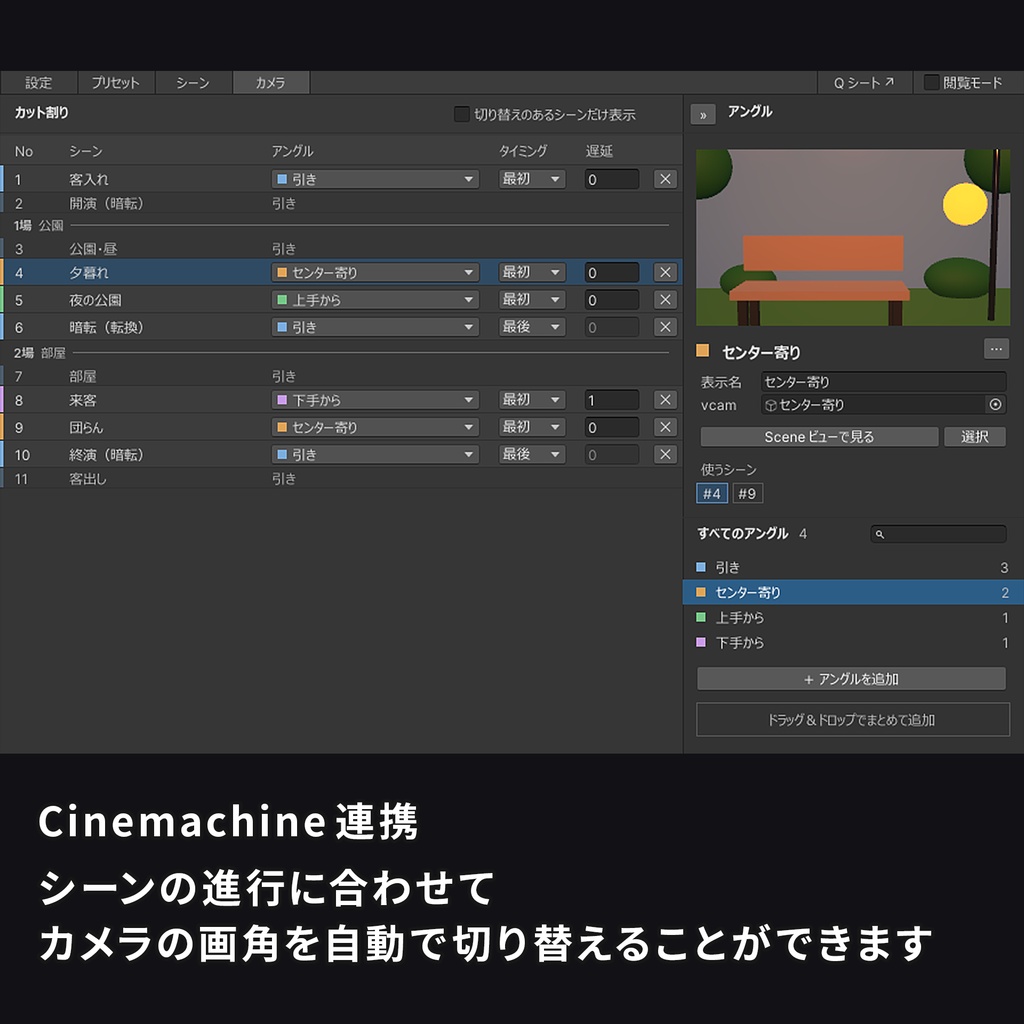
Task: Enable the 閲覧モード checkbox
Action: pyautogui.click(x=931, y=82)
